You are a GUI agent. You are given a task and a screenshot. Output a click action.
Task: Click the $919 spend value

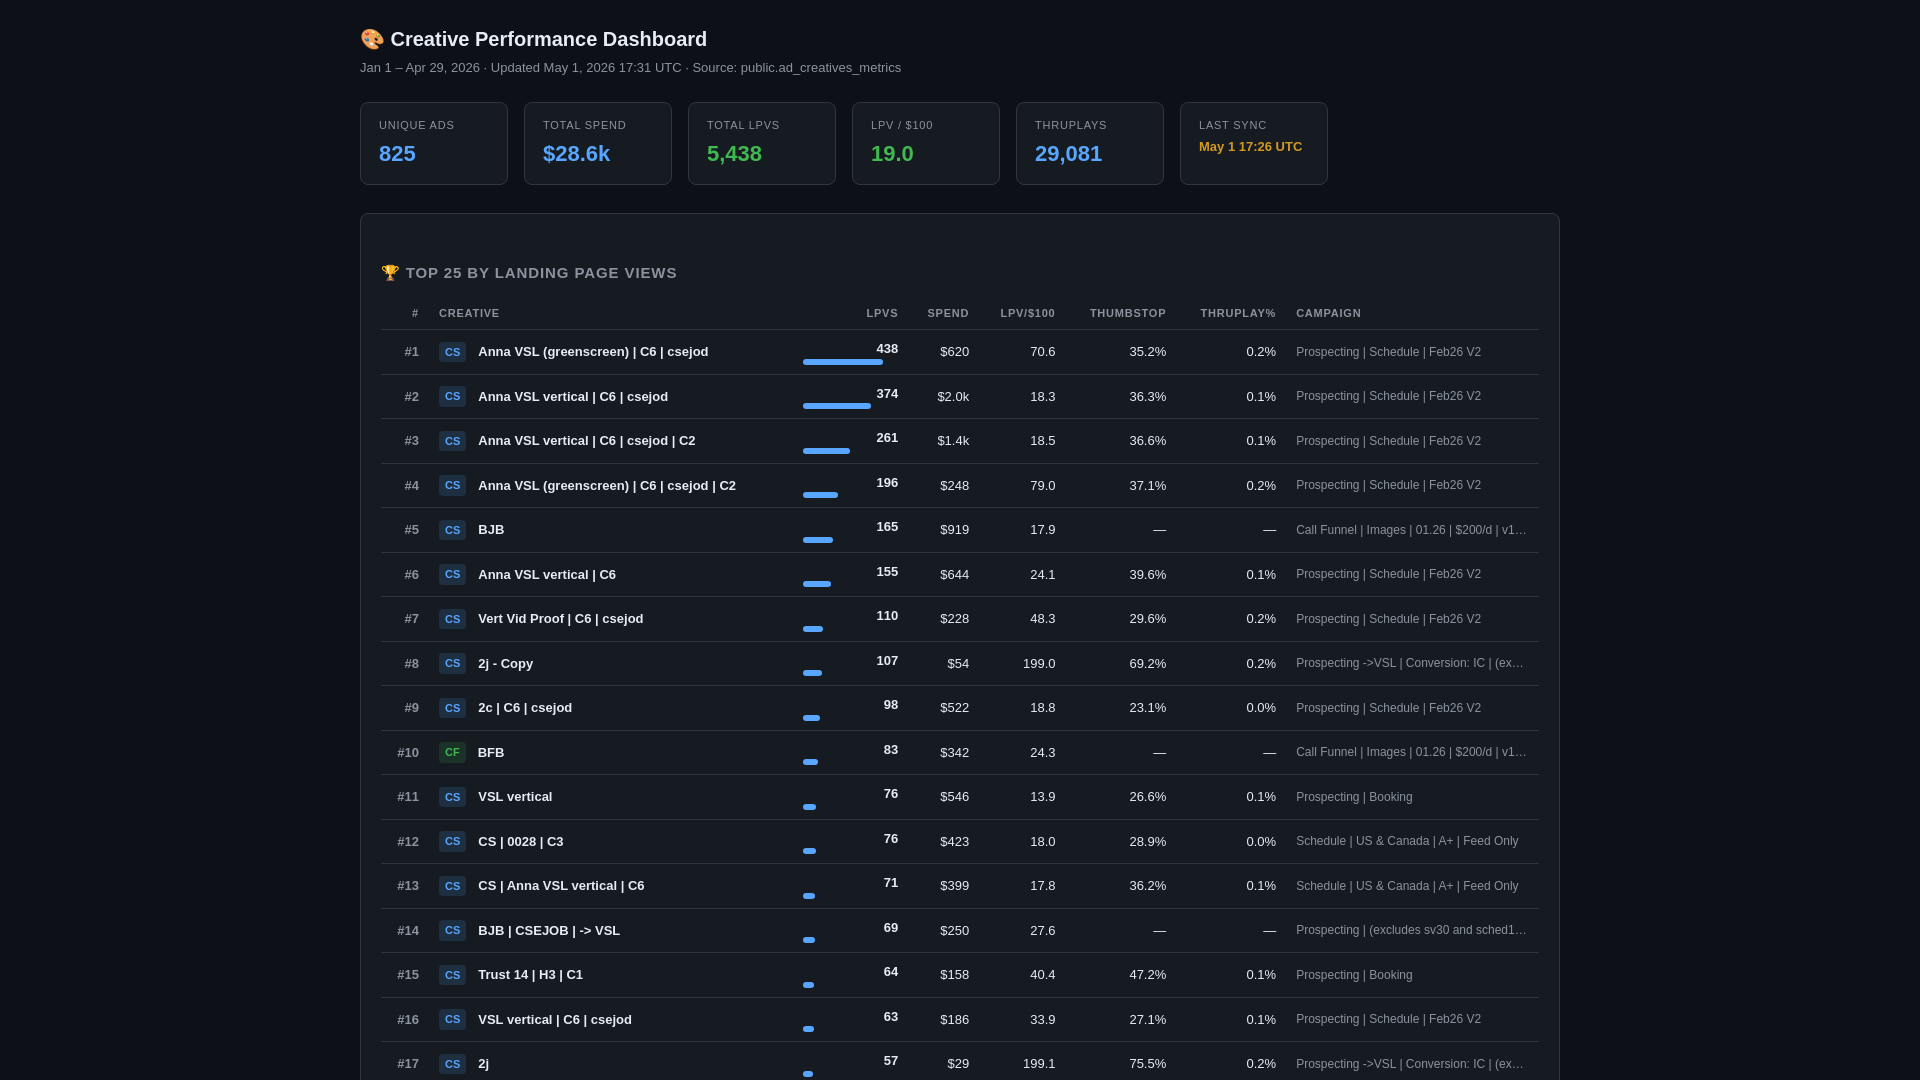tap(954, 530)
